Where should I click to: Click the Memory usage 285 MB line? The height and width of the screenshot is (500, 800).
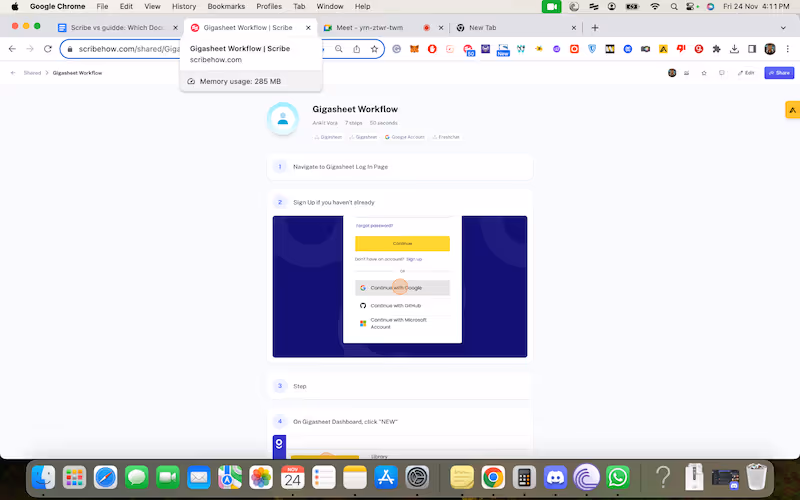[251, 81]
